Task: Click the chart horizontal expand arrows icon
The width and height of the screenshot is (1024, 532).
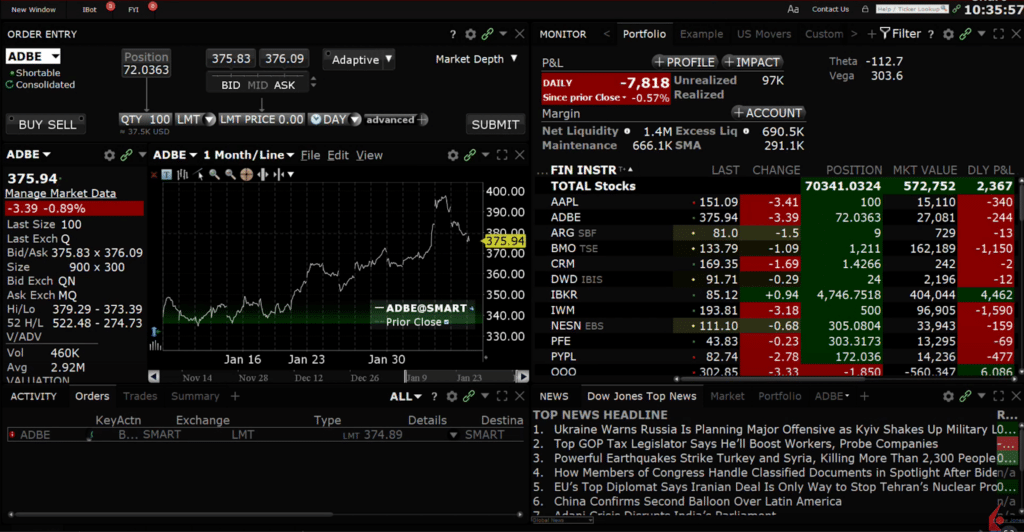Action: click(x=263, y=174)
